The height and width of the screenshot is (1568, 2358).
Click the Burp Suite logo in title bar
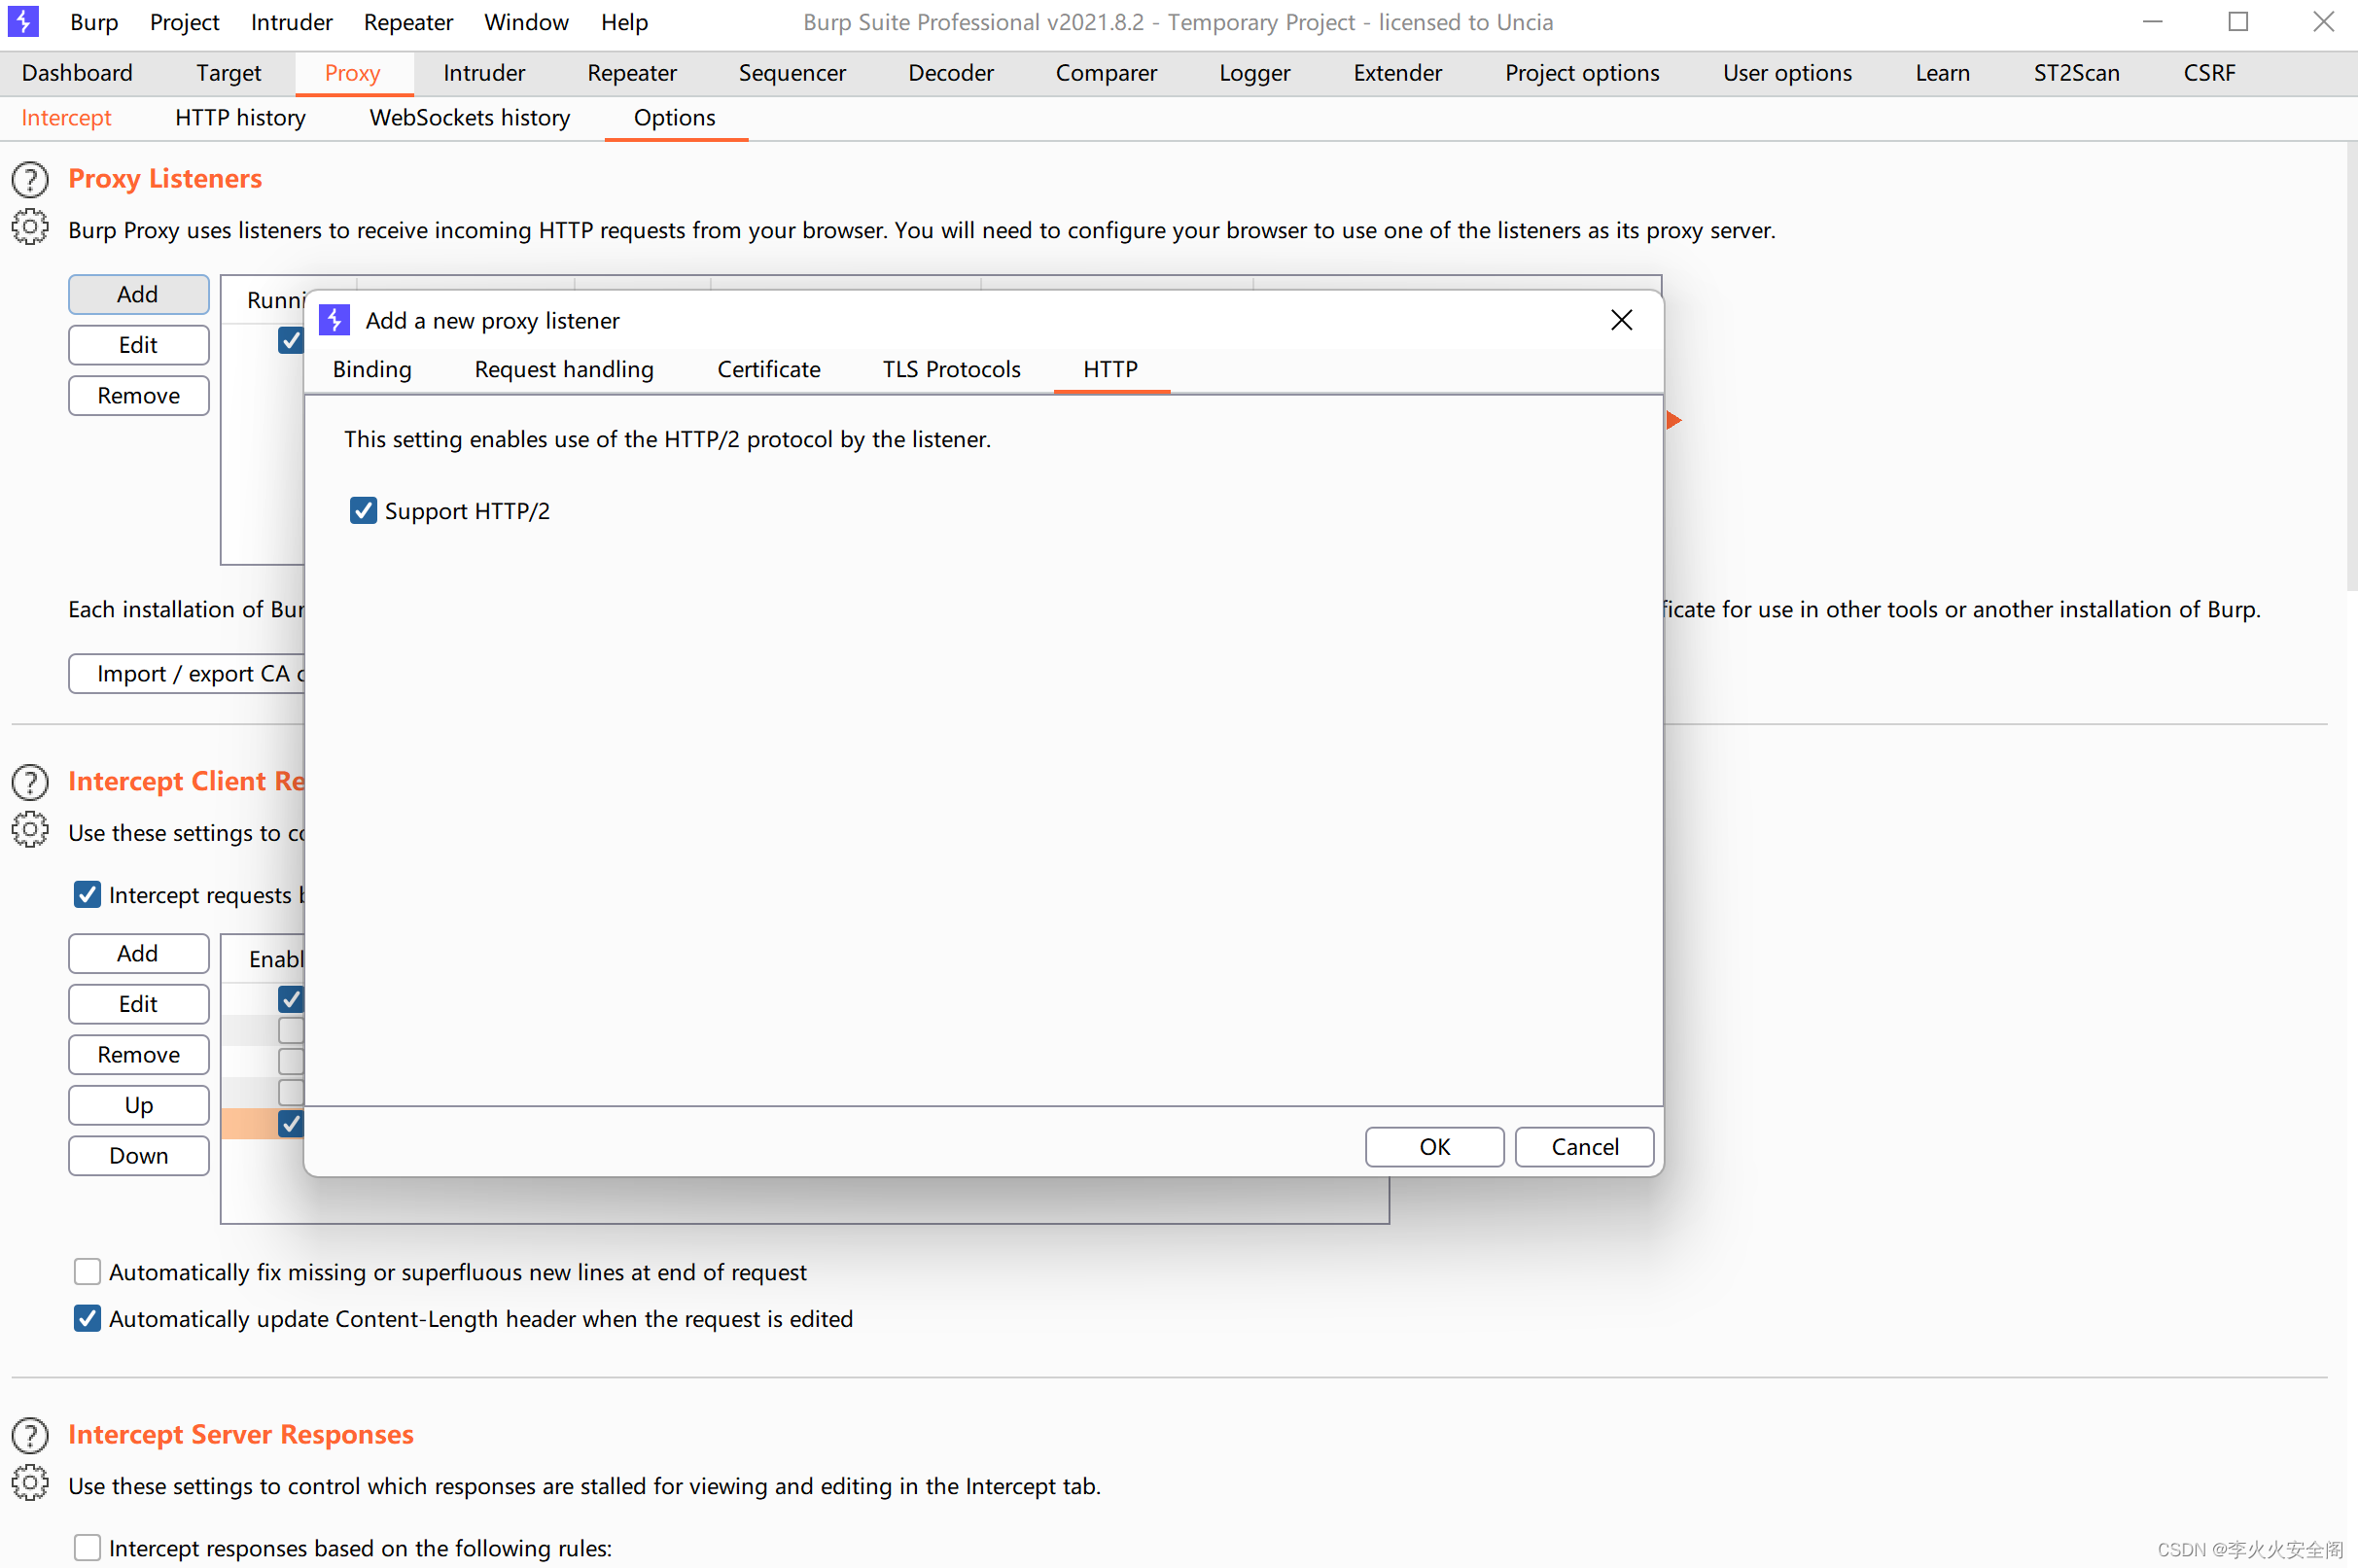(23, 21)
